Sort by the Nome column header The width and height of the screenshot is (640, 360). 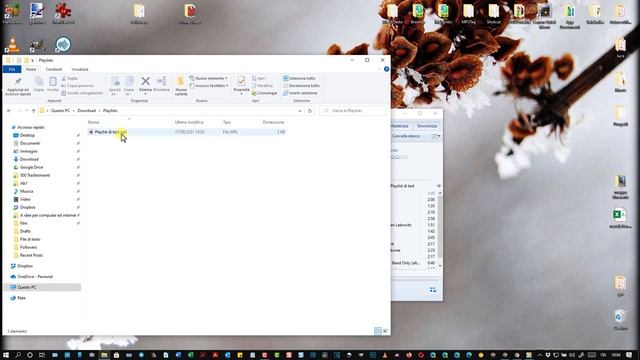click(x=93, y=122)
